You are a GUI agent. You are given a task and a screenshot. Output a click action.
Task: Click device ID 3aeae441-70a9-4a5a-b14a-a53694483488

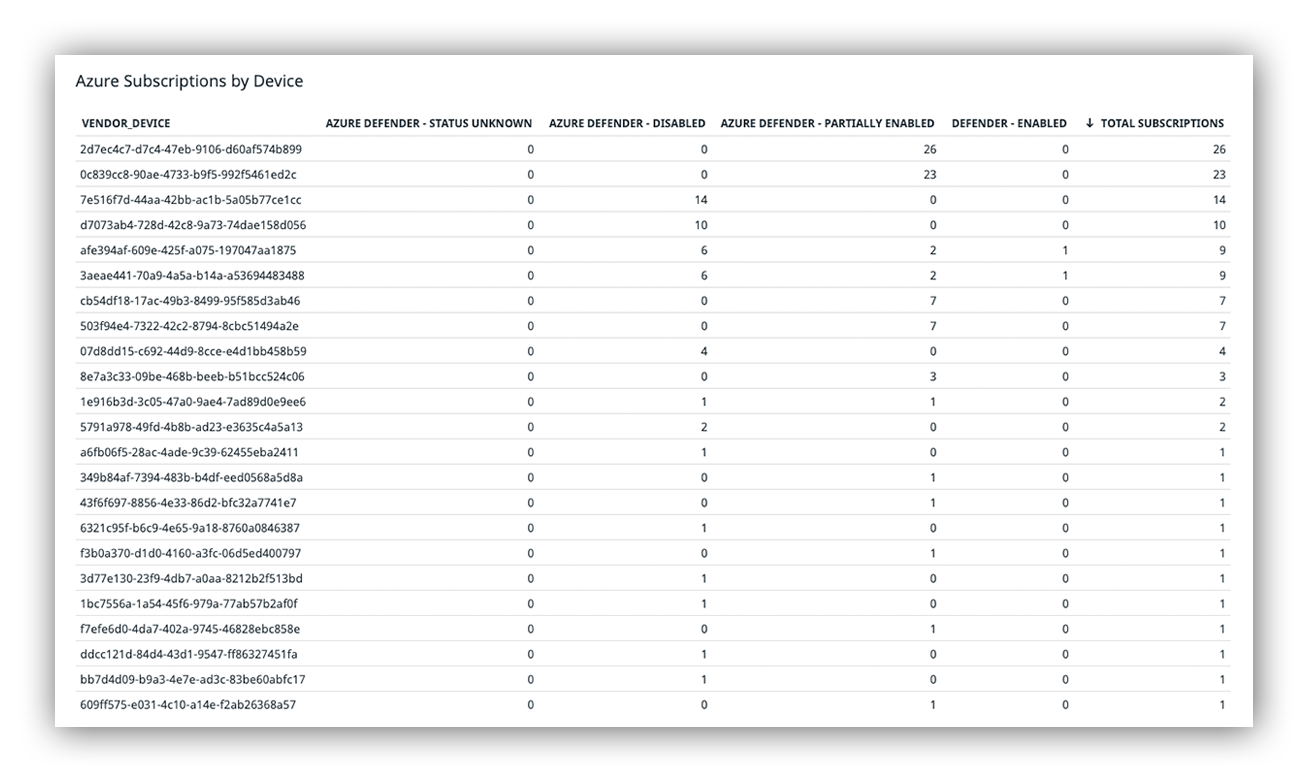(192, 276)
